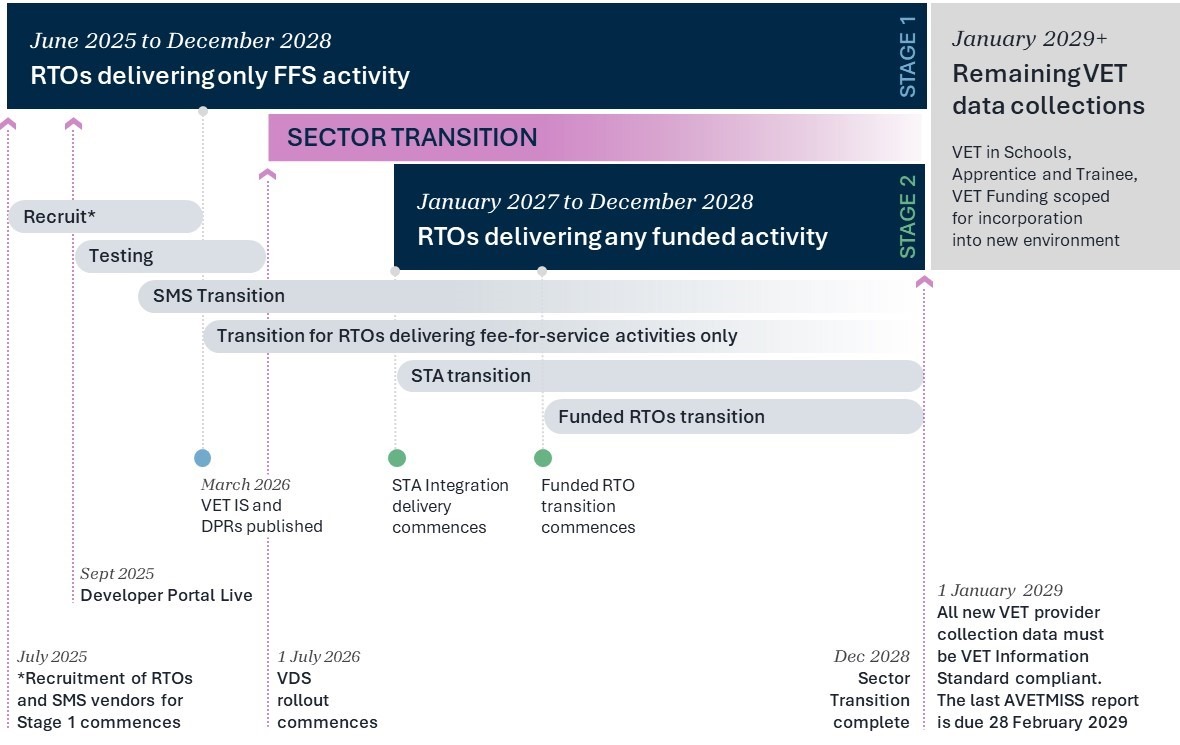
Task: Click the blue dot above March 2026
Action: [203, 458]
